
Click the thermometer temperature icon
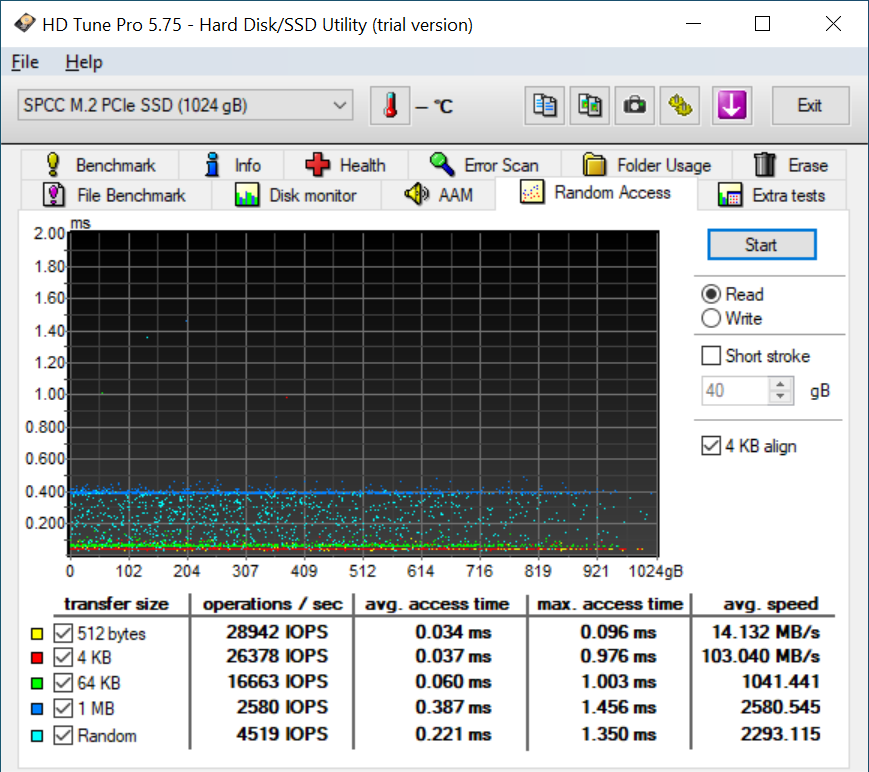coord(390,106)
